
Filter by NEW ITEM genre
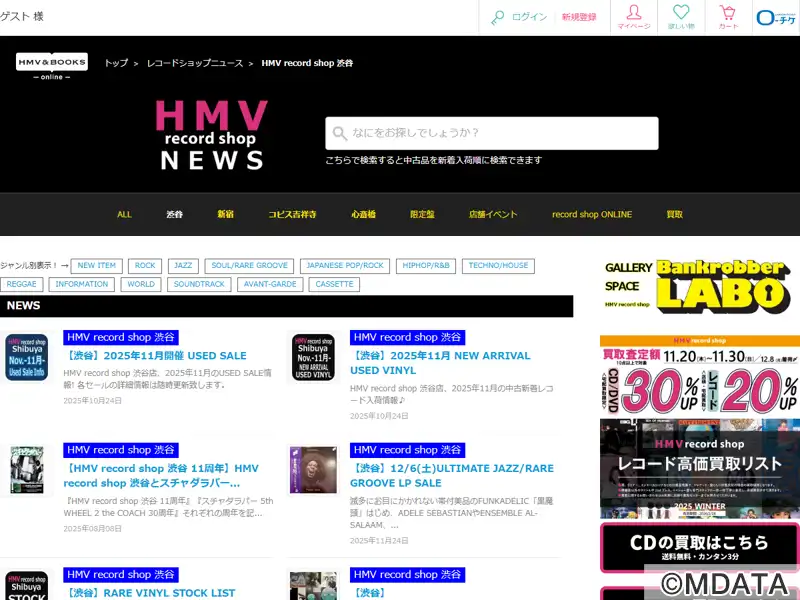click(96, 266)
